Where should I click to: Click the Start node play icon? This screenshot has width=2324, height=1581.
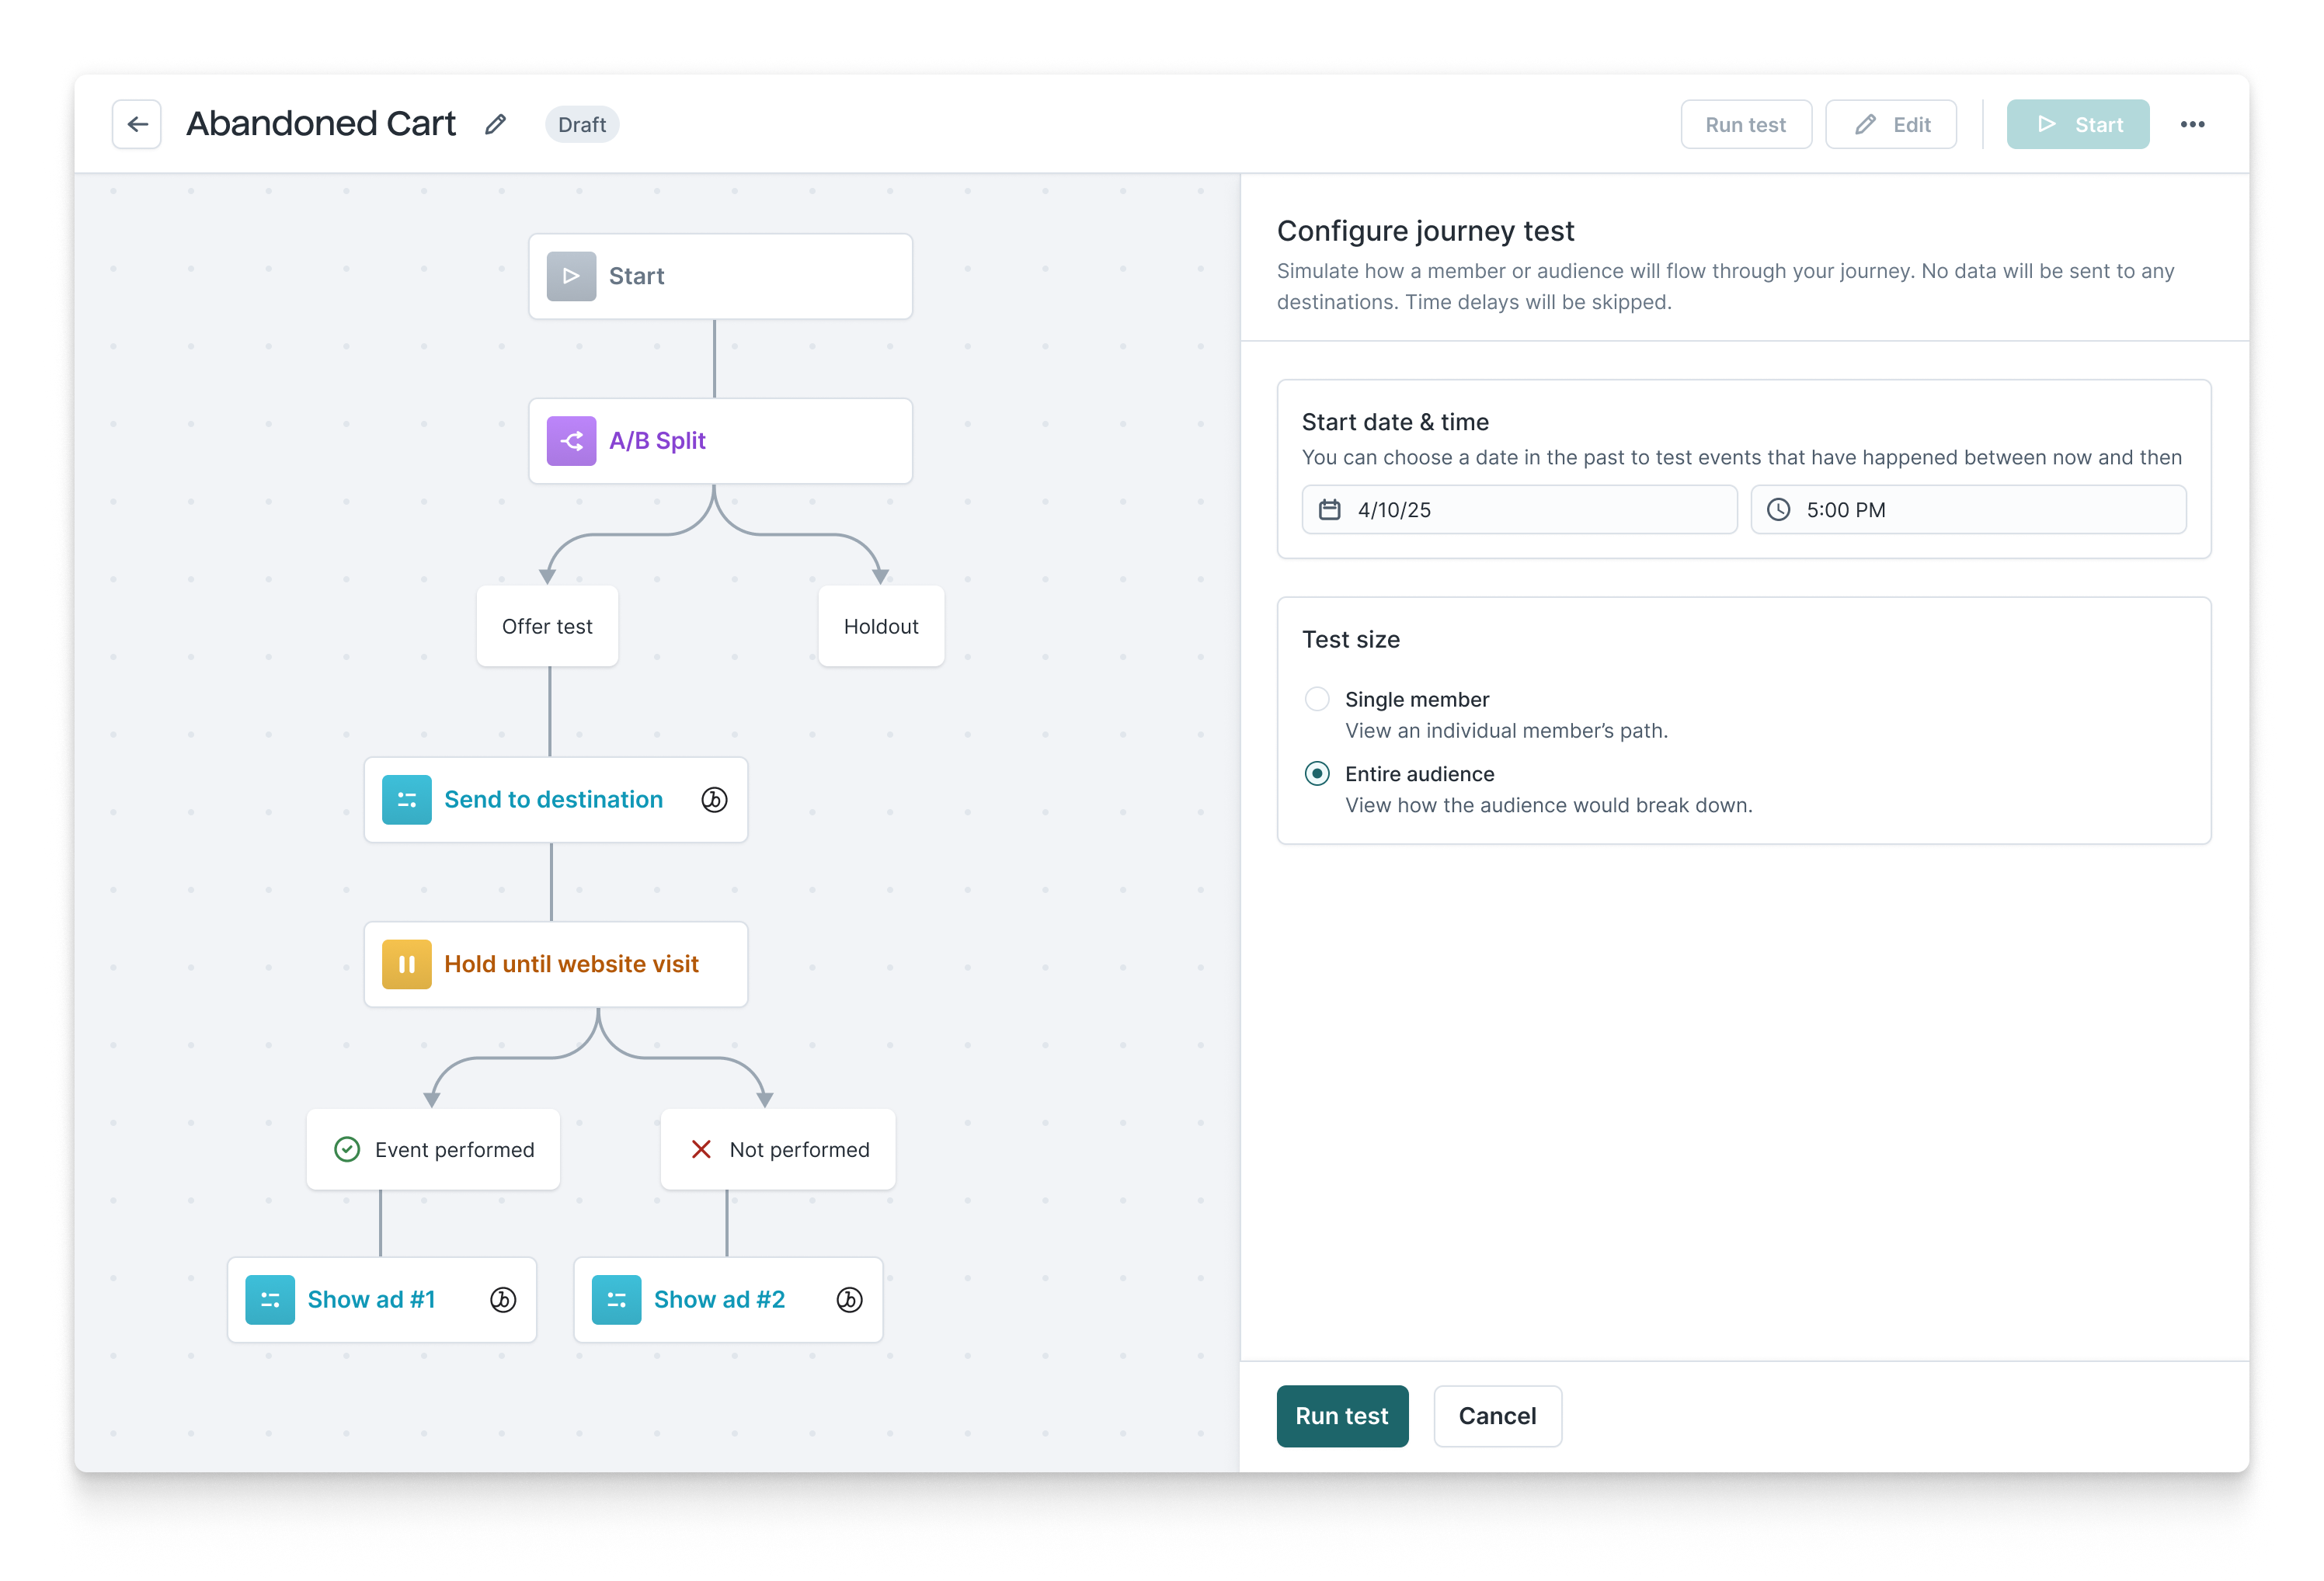[x=571, y=276]
